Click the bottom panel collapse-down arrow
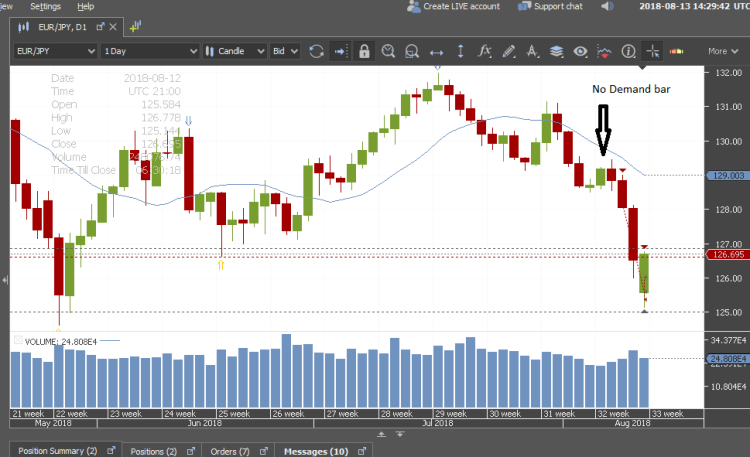 [400, 434]
